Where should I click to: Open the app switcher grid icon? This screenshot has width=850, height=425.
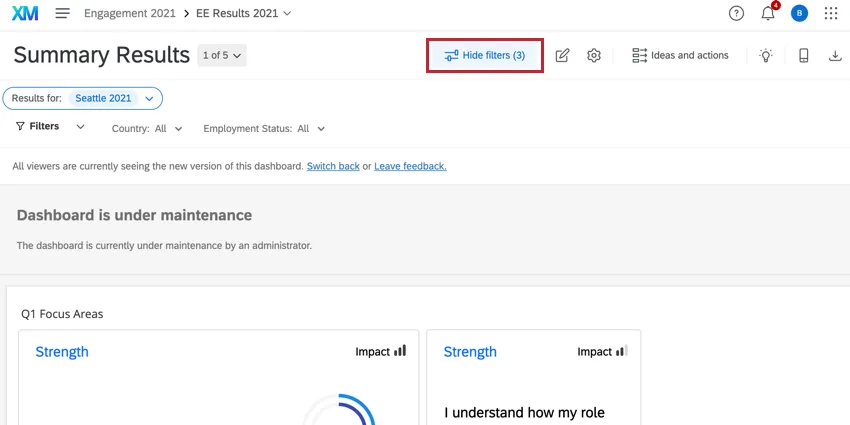[x=831, y=14]
